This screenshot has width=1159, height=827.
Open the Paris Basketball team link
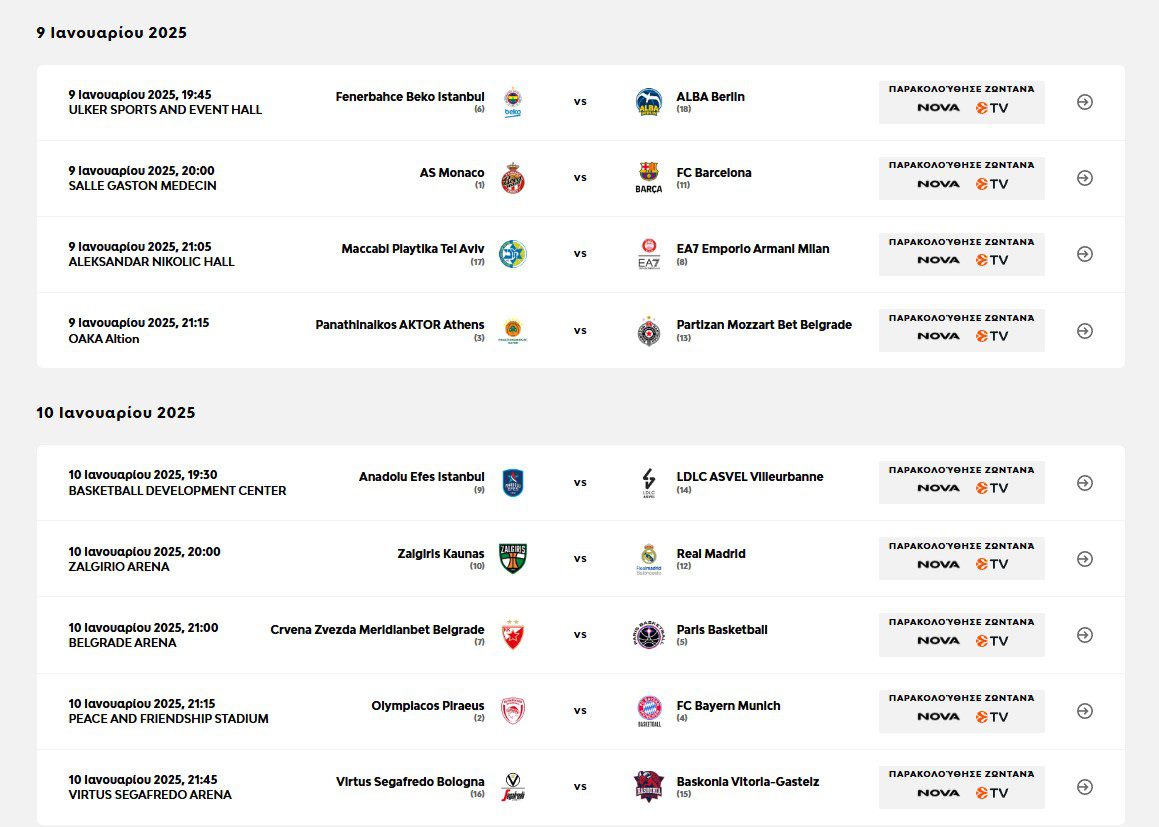pyautogui.click(x=722, y=630)
